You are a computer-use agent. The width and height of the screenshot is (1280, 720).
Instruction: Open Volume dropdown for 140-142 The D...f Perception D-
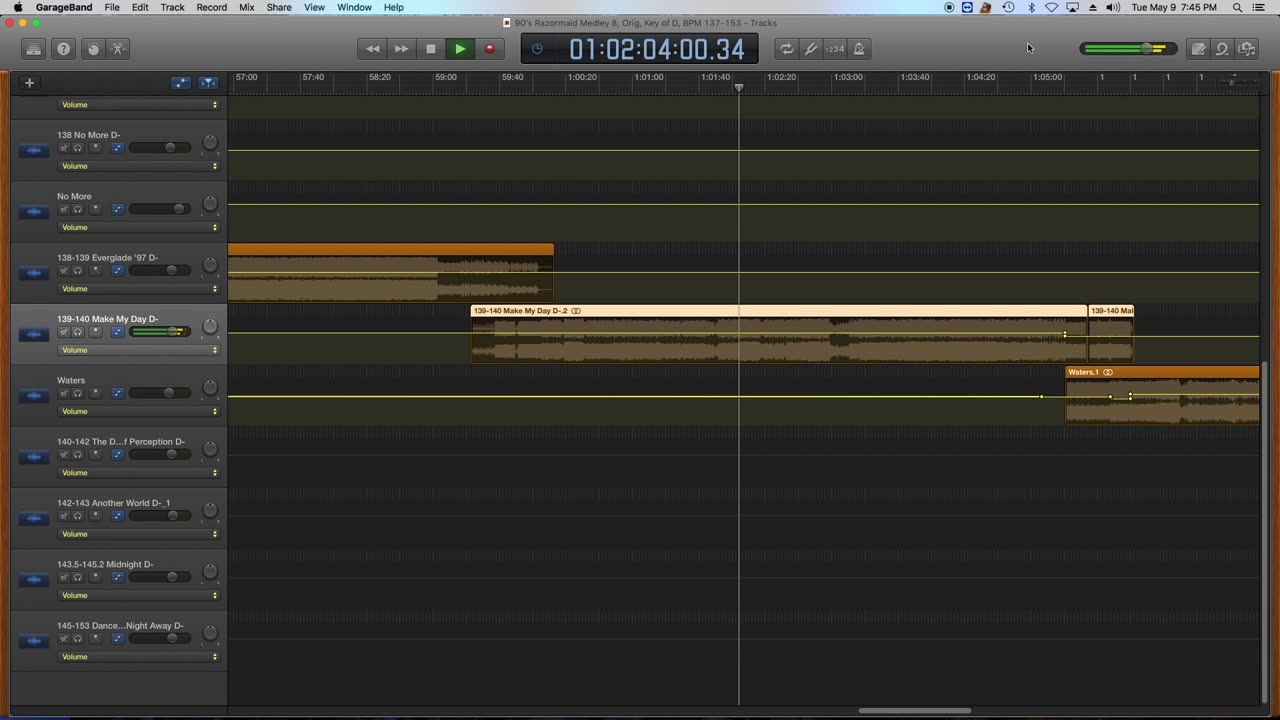click(138, 473)
